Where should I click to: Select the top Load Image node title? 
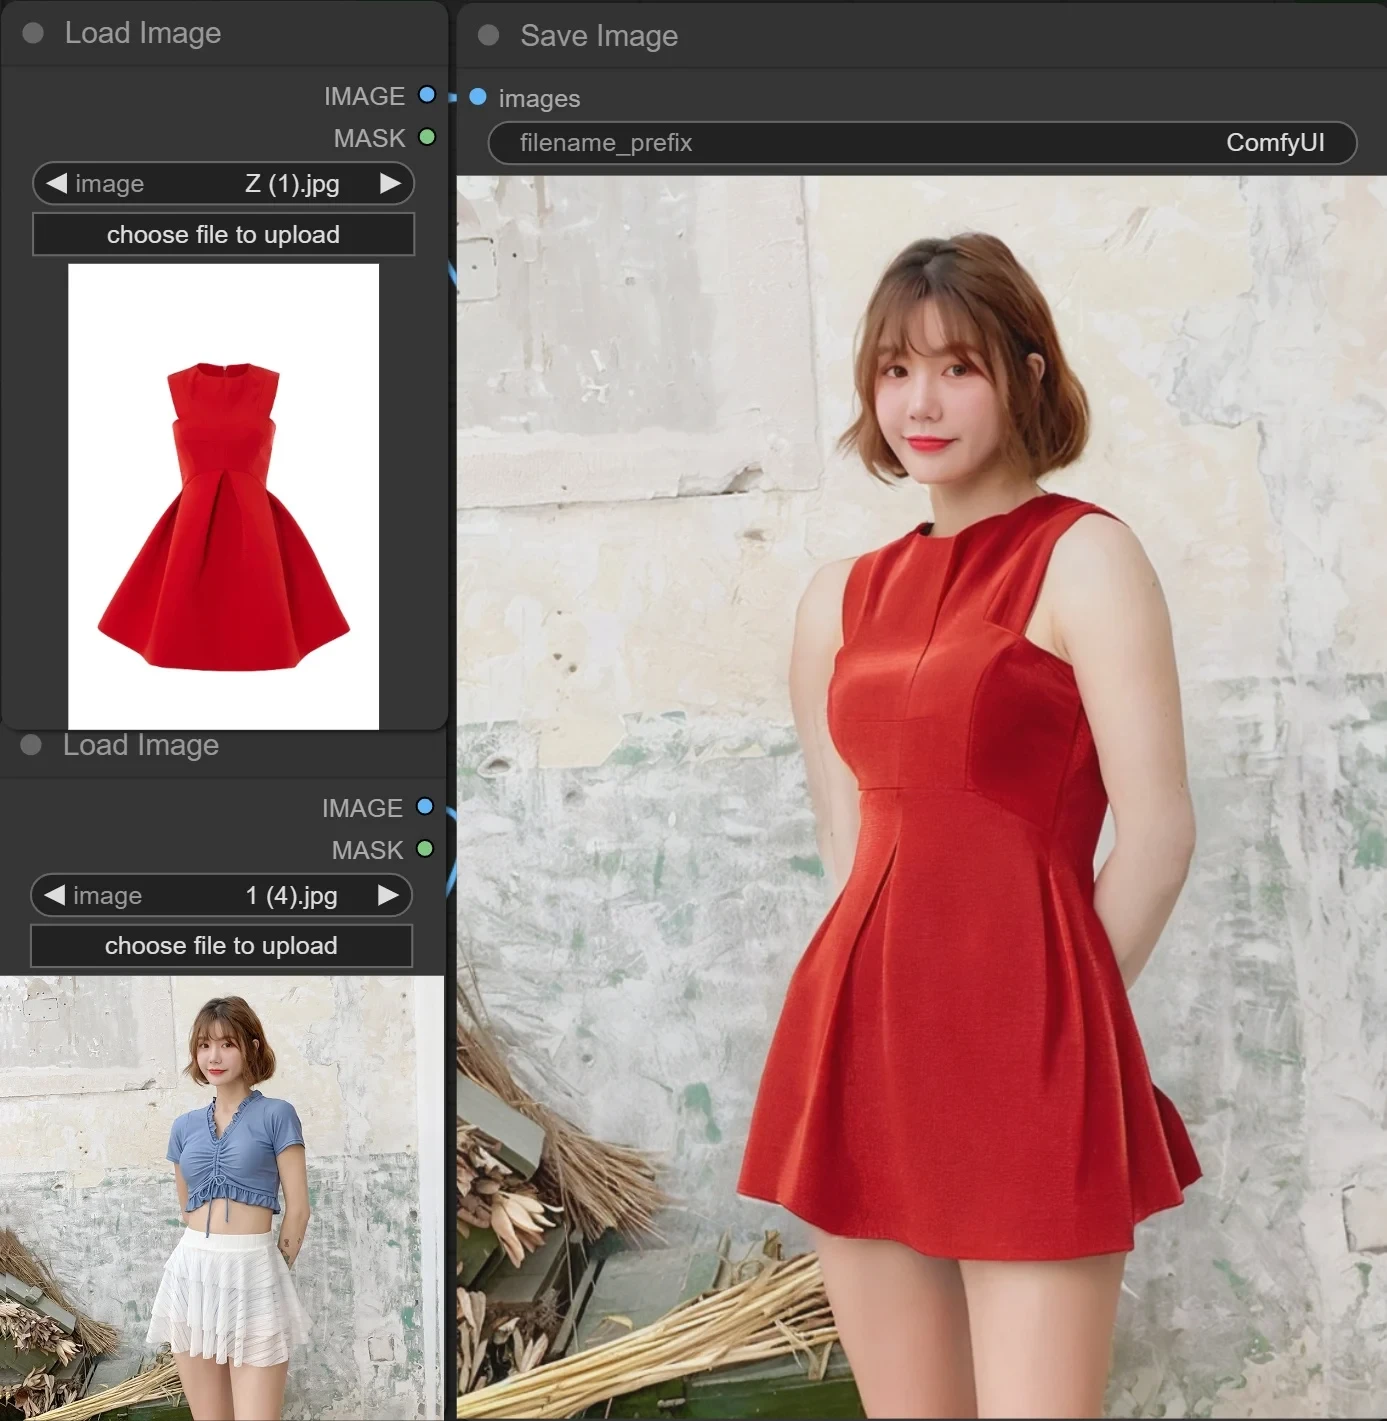click(143, 33)
